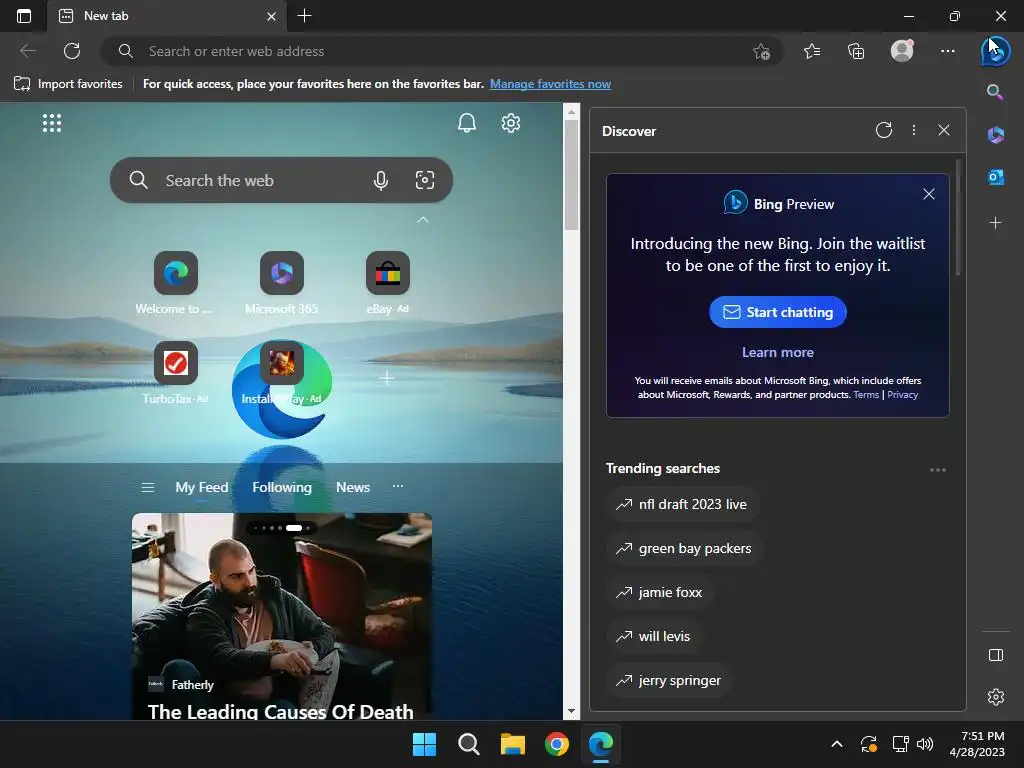Screen dimensions: 1024x768
Task: Open Microsoft 365 in the sidebar
Action: (x=995, y=135)
